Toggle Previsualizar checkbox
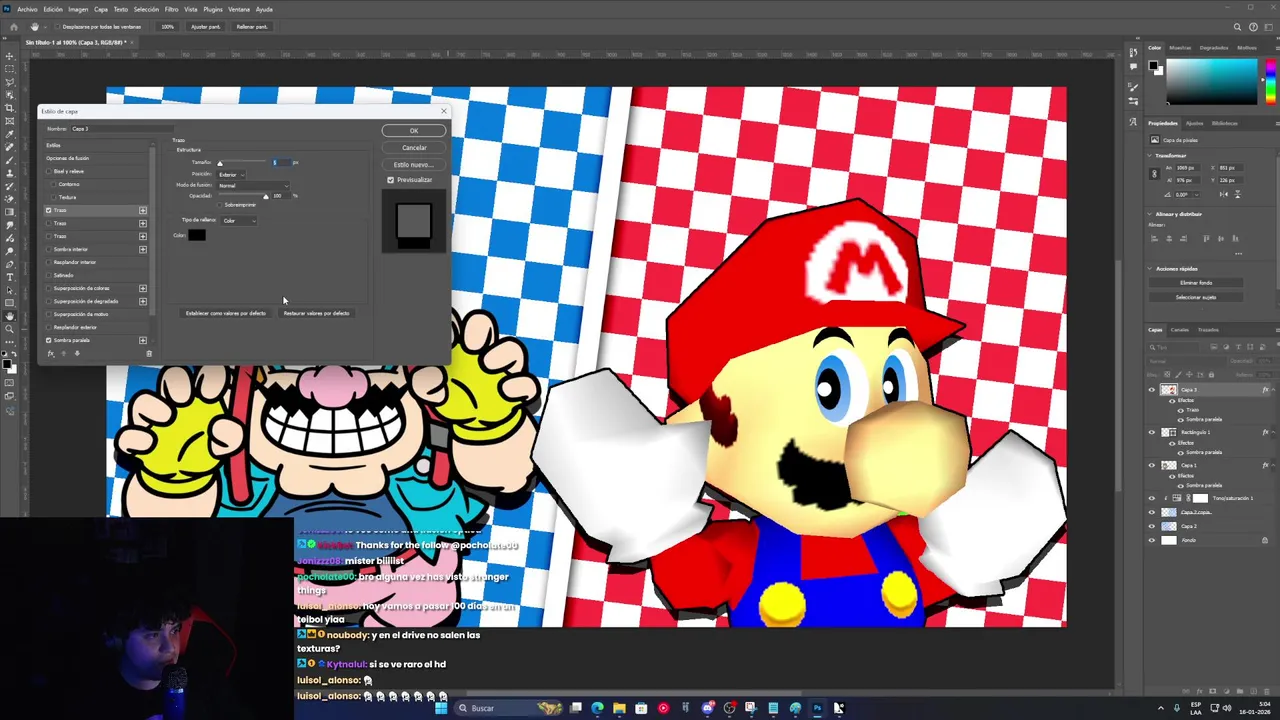Image resolution: width=1280 pixels, height=720 pixels. (390, 180)
